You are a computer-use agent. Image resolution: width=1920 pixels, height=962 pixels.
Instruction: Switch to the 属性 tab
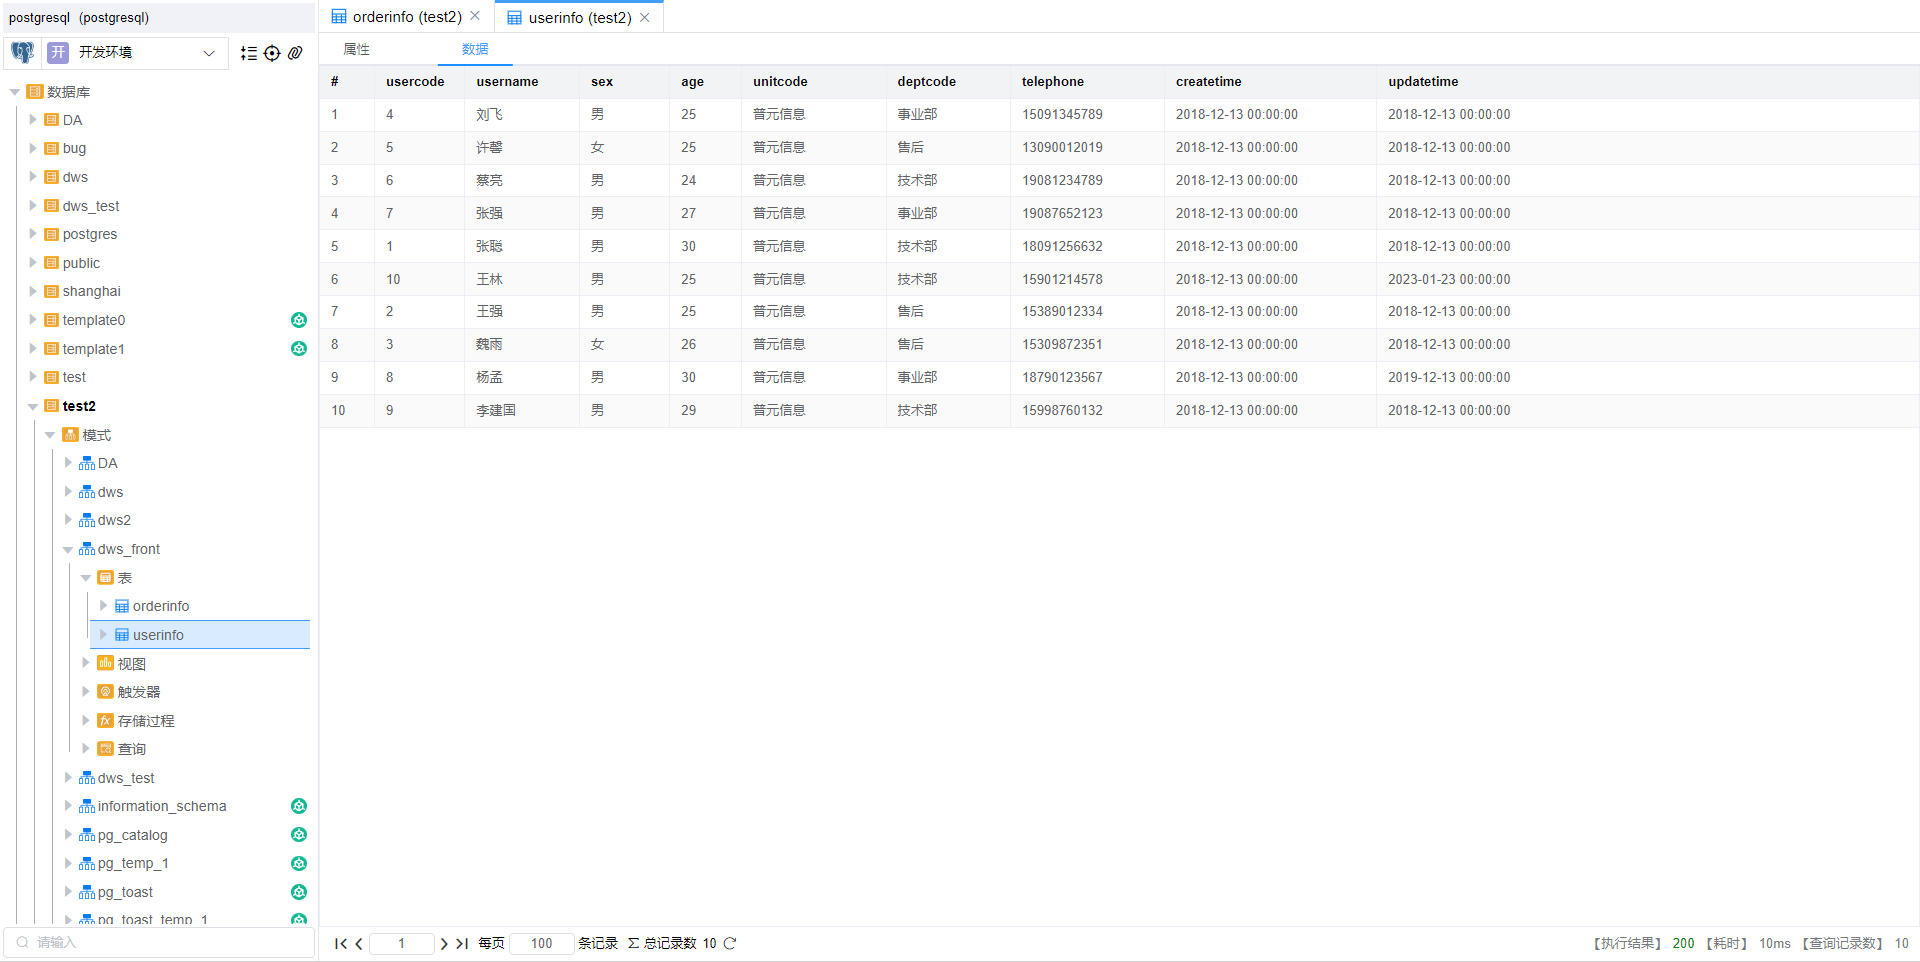(356, 49)
